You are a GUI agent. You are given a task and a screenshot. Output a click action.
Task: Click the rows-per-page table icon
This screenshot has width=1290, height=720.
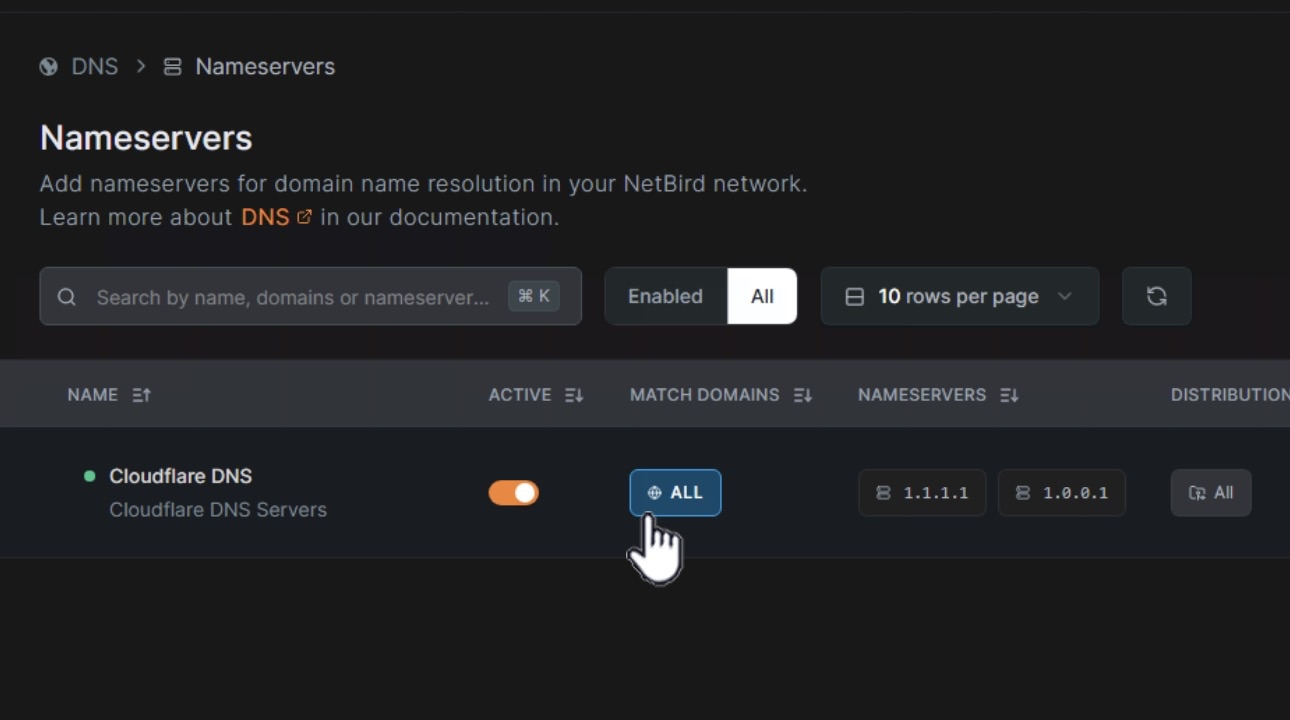pos(854,297)
